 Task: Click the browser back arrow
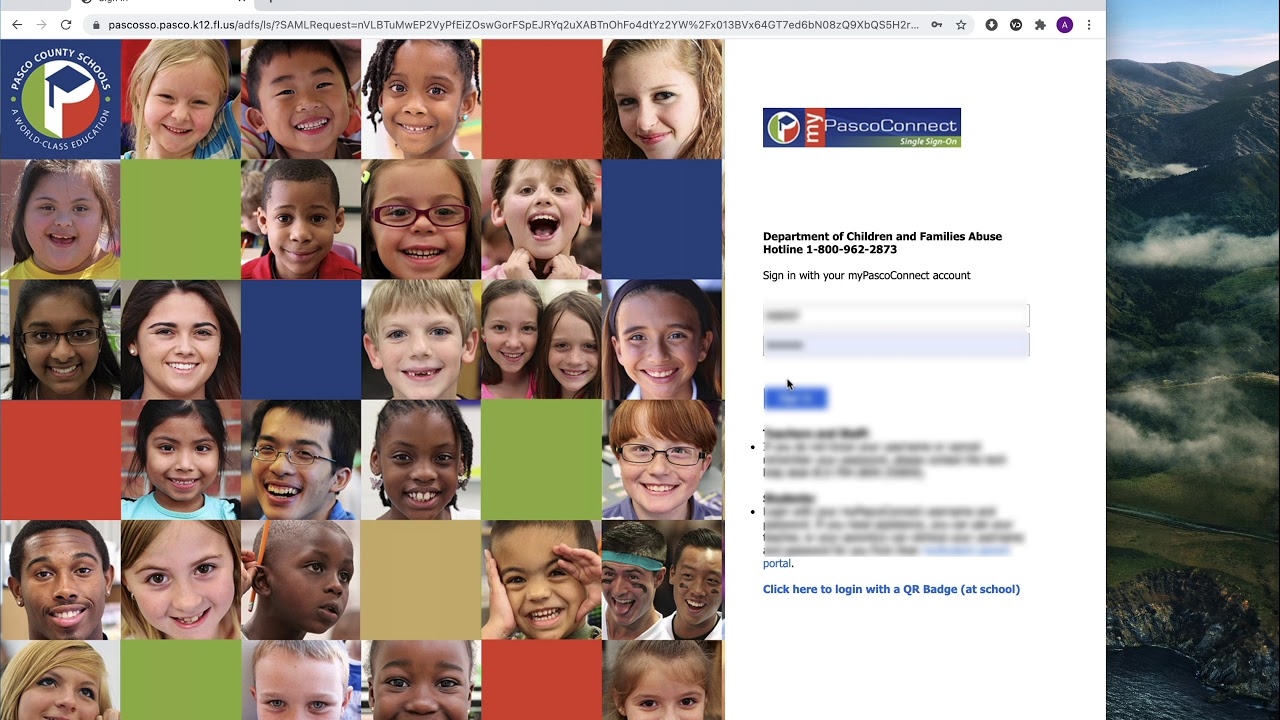(17, 25)
